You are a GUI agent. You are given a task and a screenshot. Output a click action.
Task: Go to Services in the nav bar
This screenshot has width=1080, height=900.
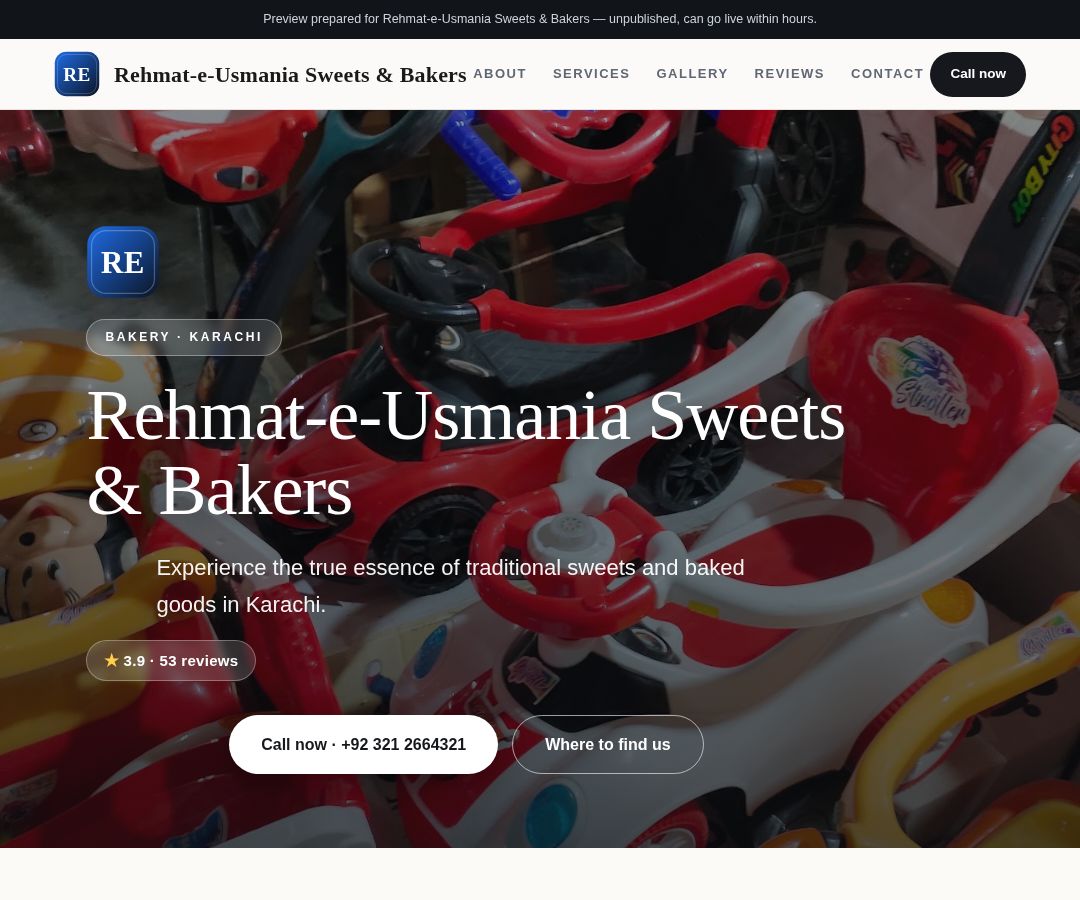point(591,74)
